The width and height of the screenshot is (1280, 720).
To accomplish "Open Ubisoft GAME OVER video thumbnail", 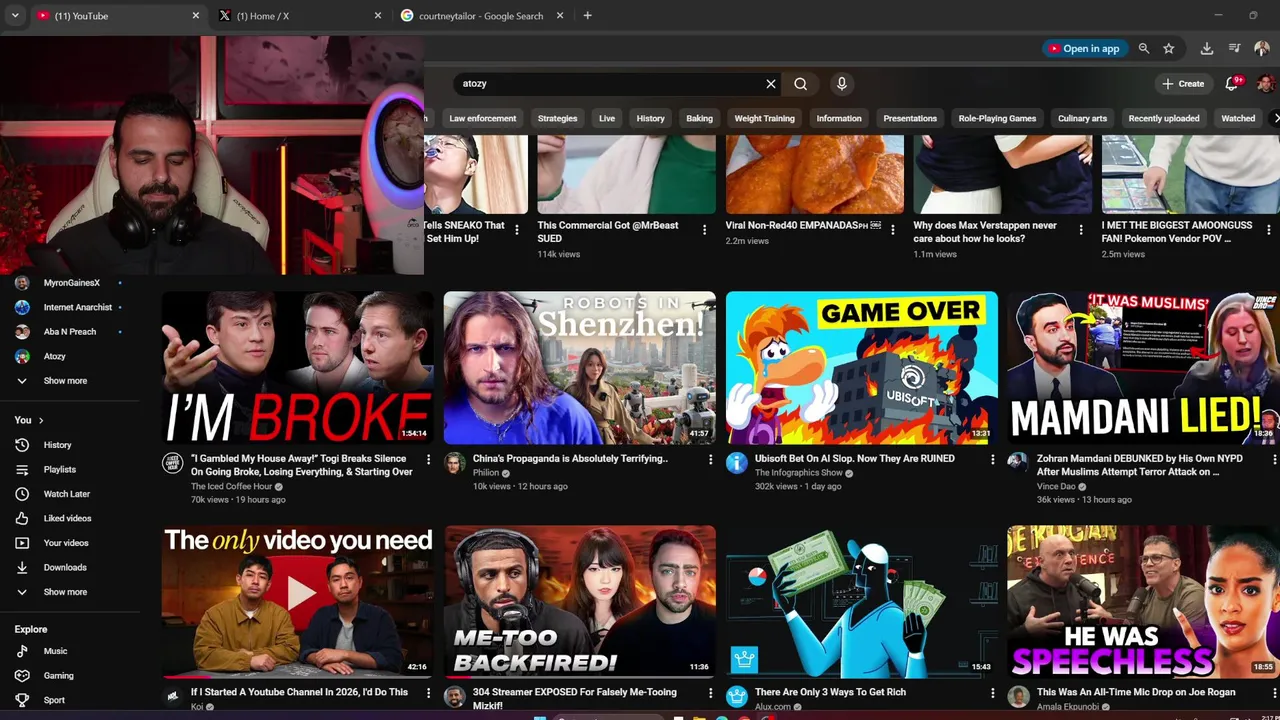I will pos(862,367).
